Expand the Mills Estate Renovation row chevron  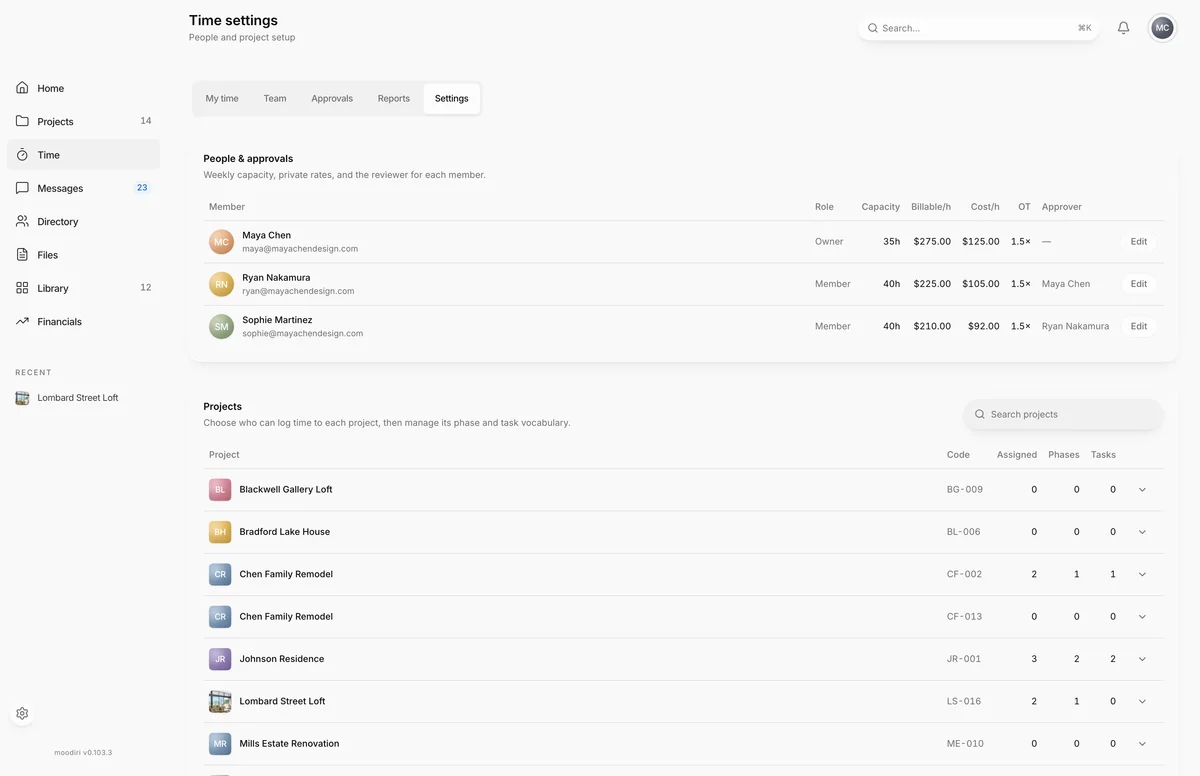click(1142, 744)
